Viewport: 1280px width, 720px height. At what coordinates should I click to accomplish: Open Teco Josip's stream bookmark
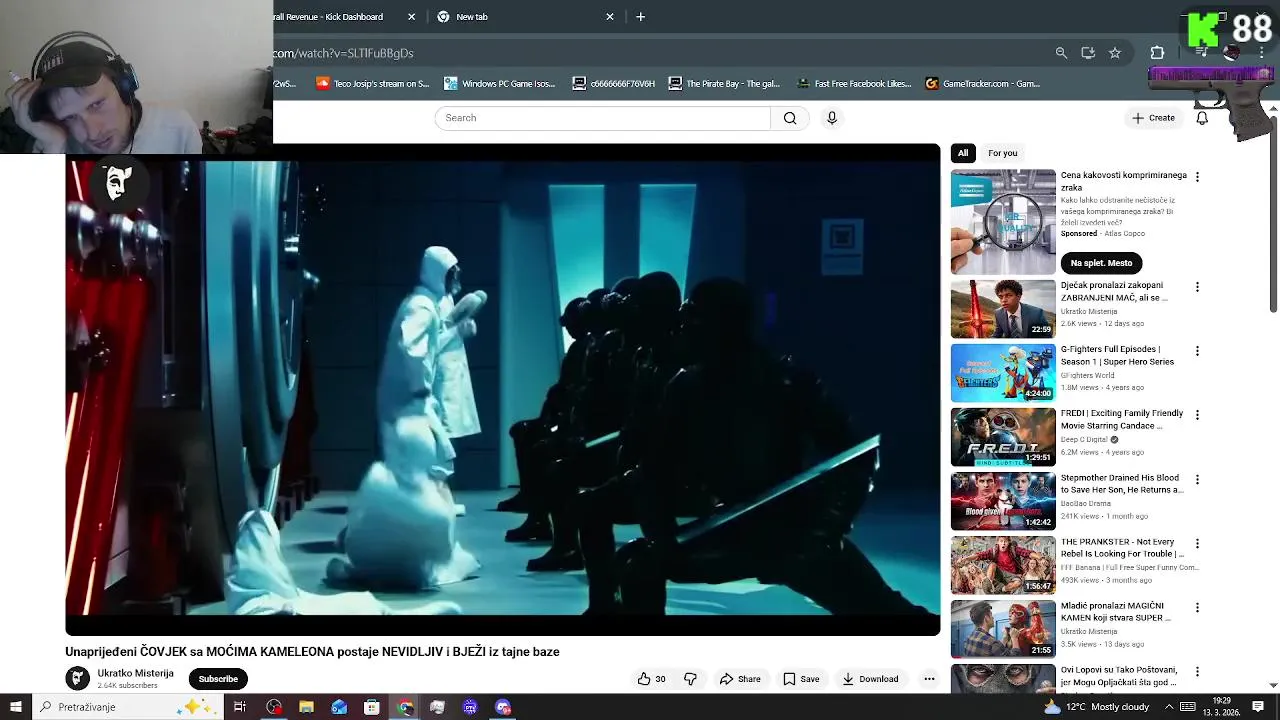[x=372, y=84]
